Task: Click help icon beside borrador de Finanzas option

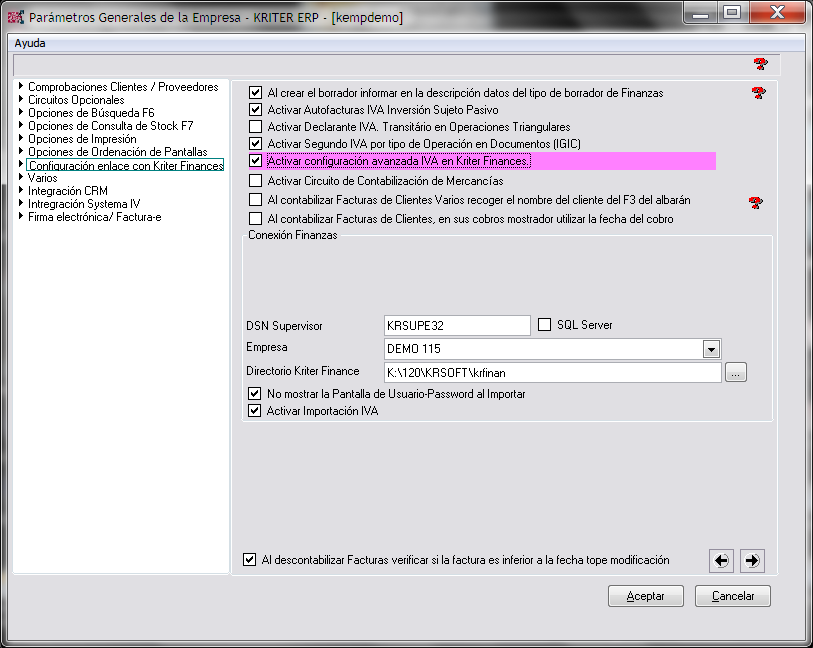Action: coord(759,93)
